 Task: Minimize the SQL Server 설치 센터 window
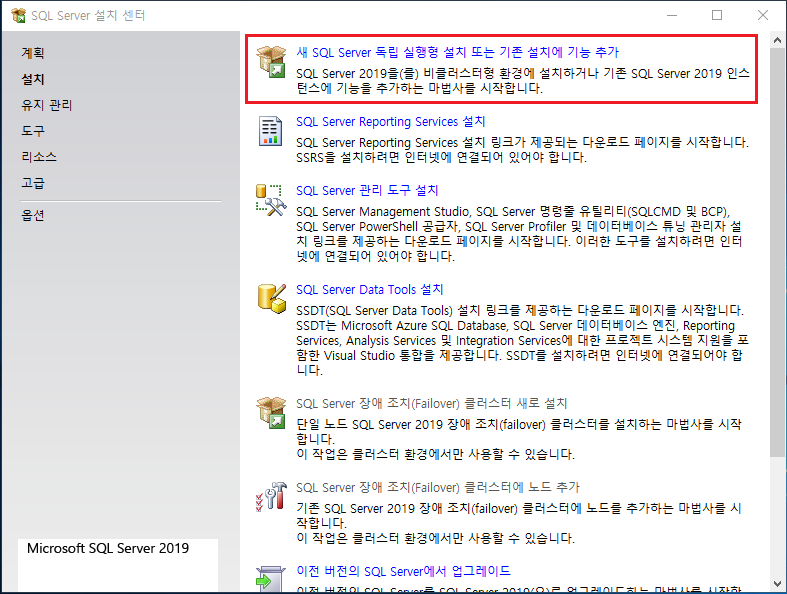(x=672, y=16)
